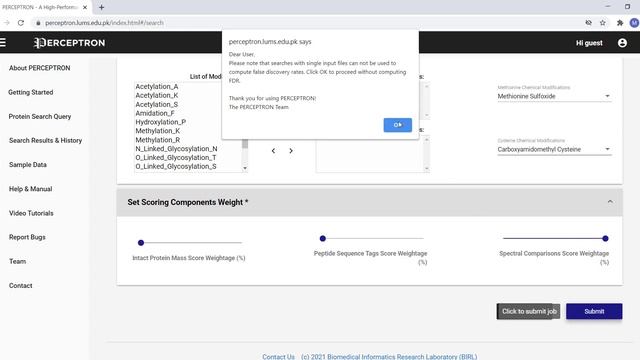Viewport: 640px width, 360px height.
Task: Move modification left with the back arrow
Action: pyautogui.click(x=273, y=151)
